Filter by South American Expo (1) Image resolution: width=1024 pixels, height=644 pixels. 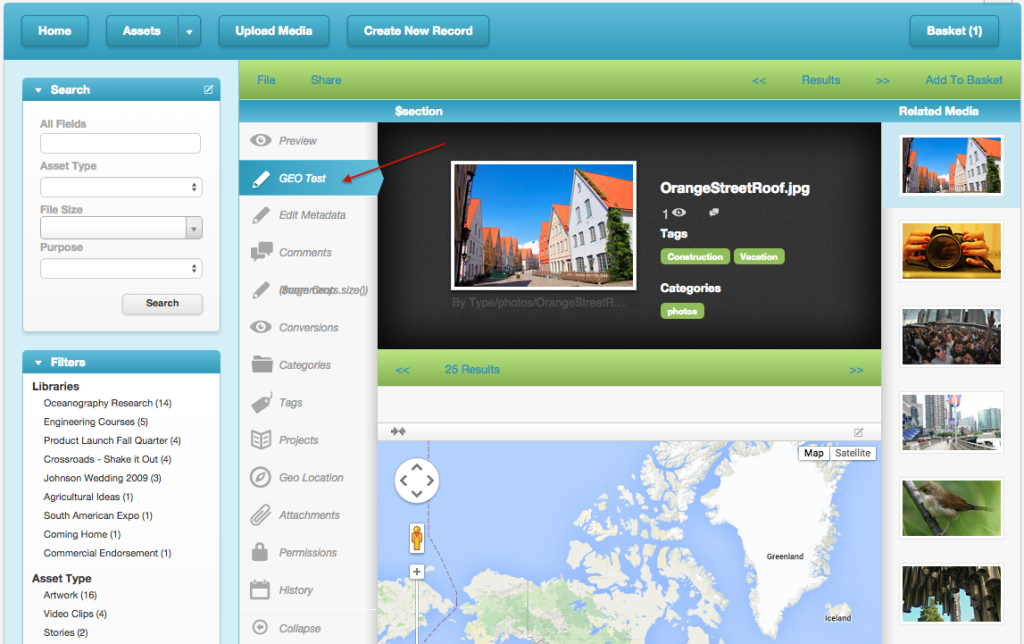pyautogui.click(x=98, y=515)
